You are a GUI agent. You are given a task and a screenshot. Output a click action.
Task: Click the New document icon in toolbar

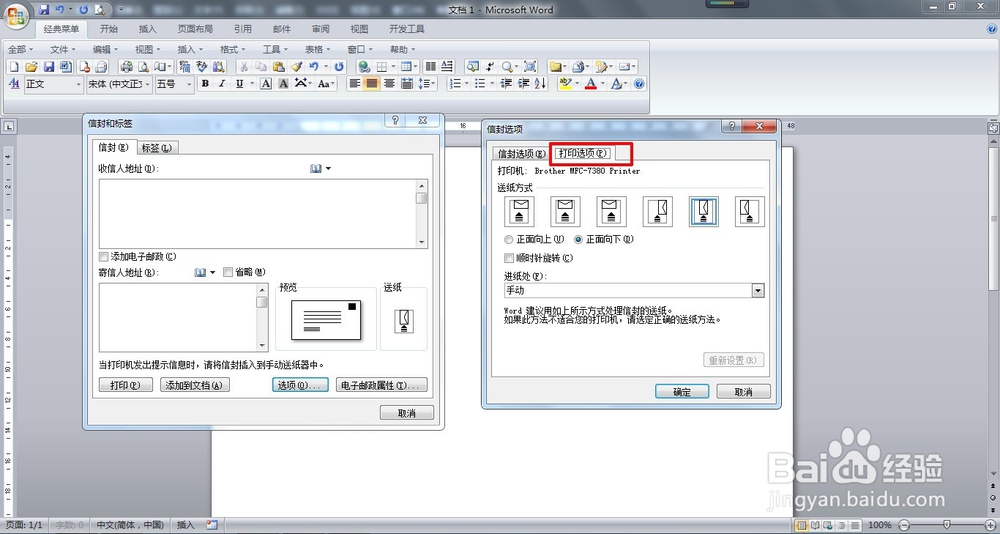click(14, 66)
